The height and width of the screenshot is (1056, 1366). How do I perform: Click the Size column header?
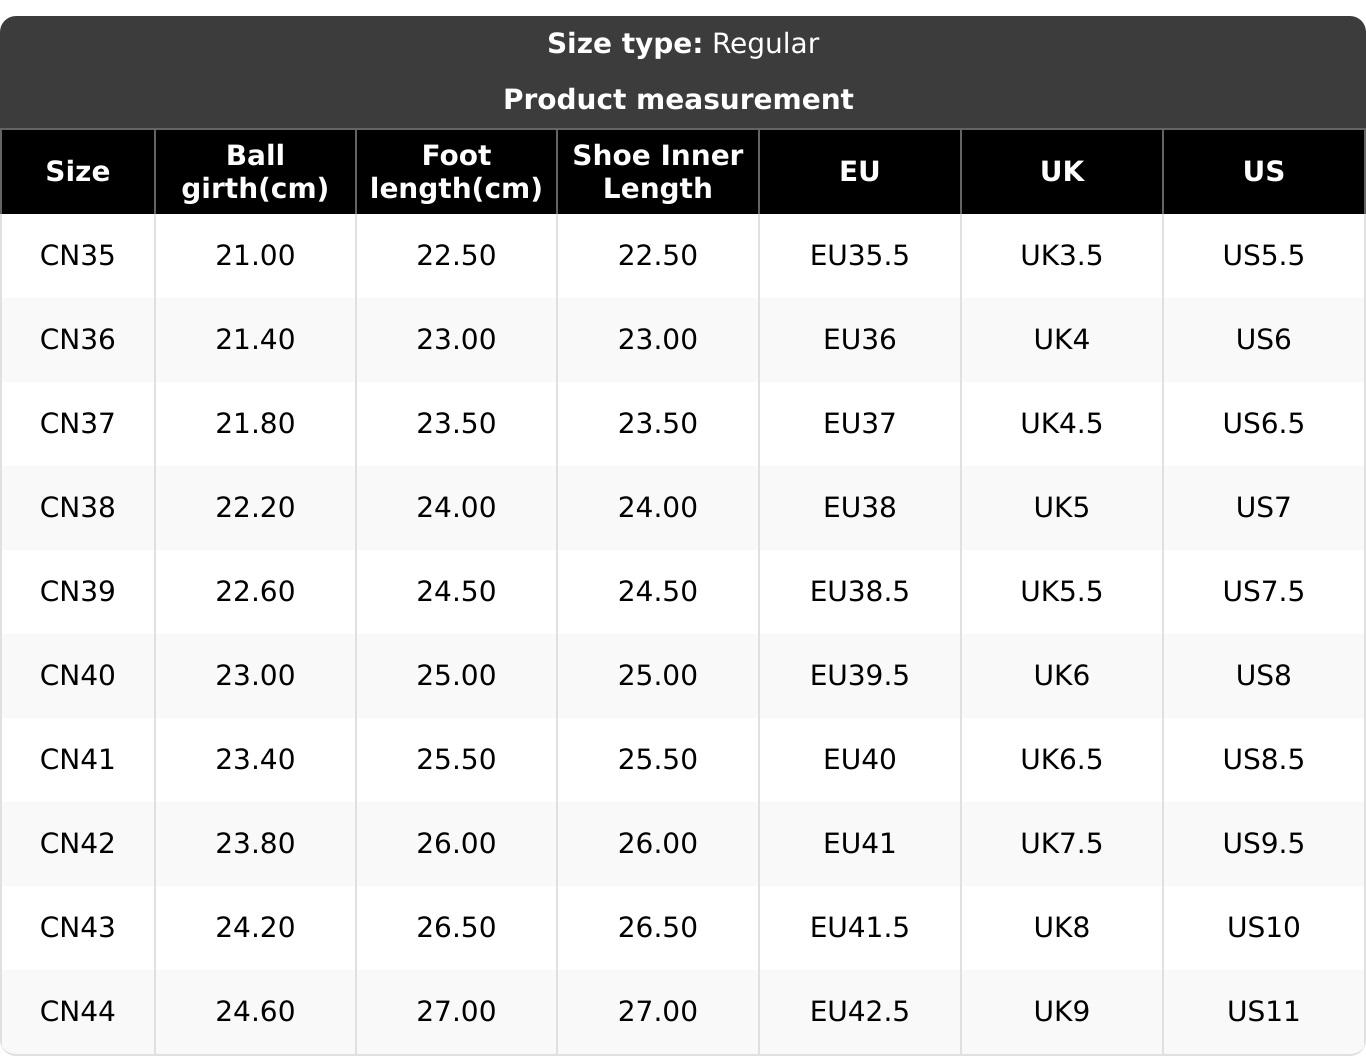click(x=77, y=171)
